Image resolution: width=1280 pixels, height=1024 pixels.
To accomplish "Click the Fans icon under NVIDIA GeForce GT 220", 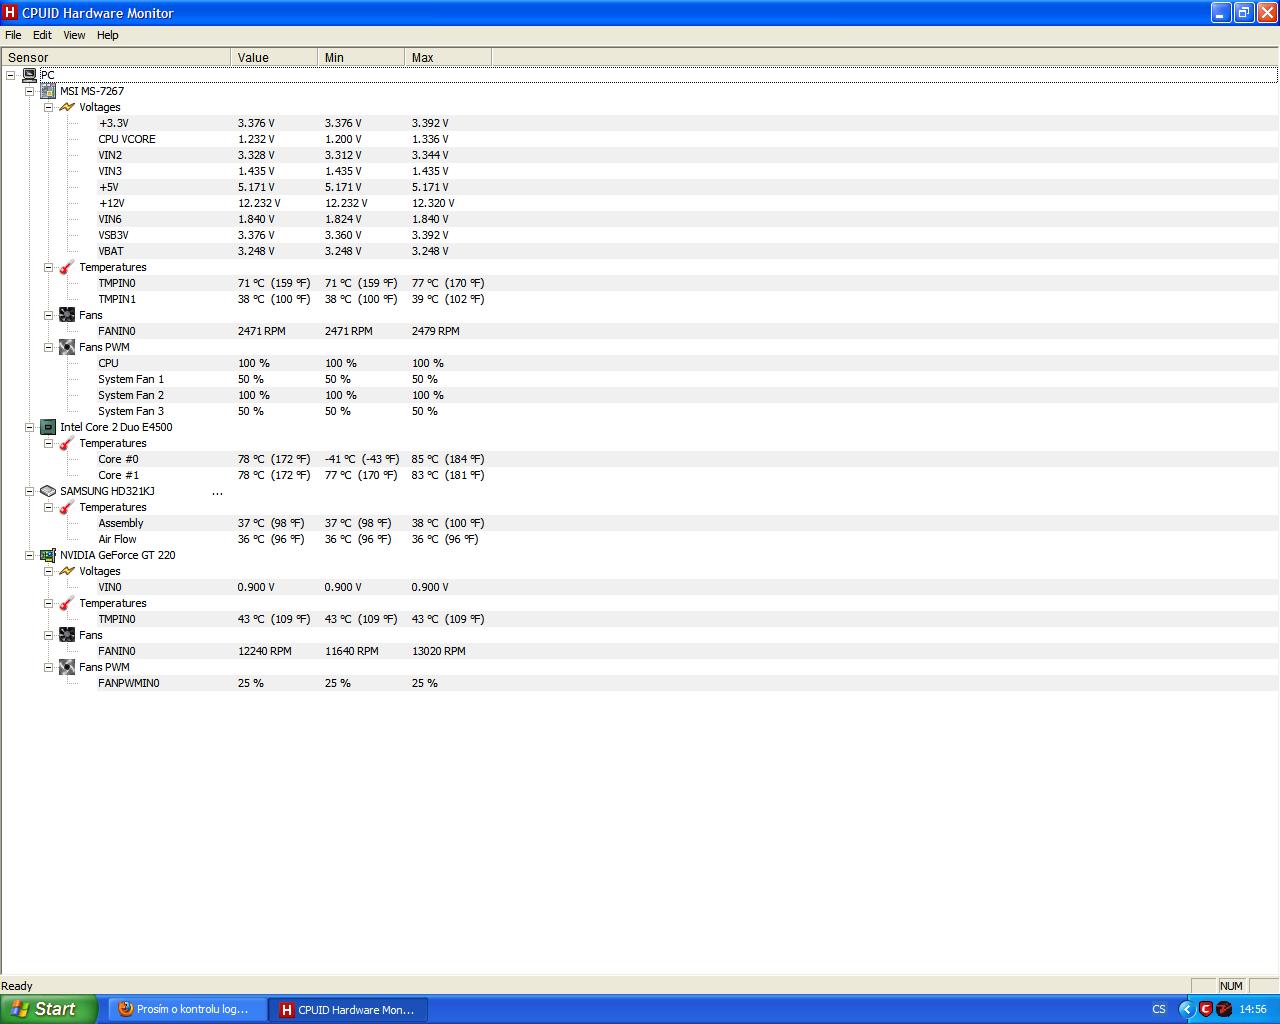I will point(67,635).
